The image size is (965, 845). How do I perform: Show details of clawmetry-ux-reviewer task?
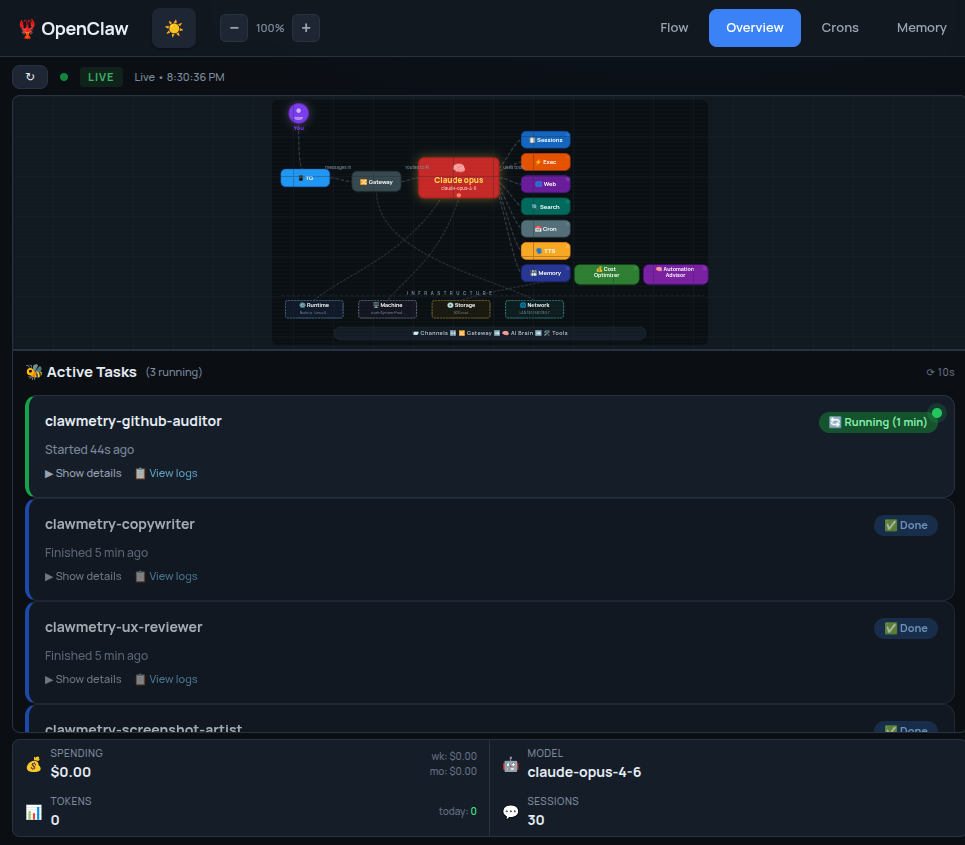83,679
